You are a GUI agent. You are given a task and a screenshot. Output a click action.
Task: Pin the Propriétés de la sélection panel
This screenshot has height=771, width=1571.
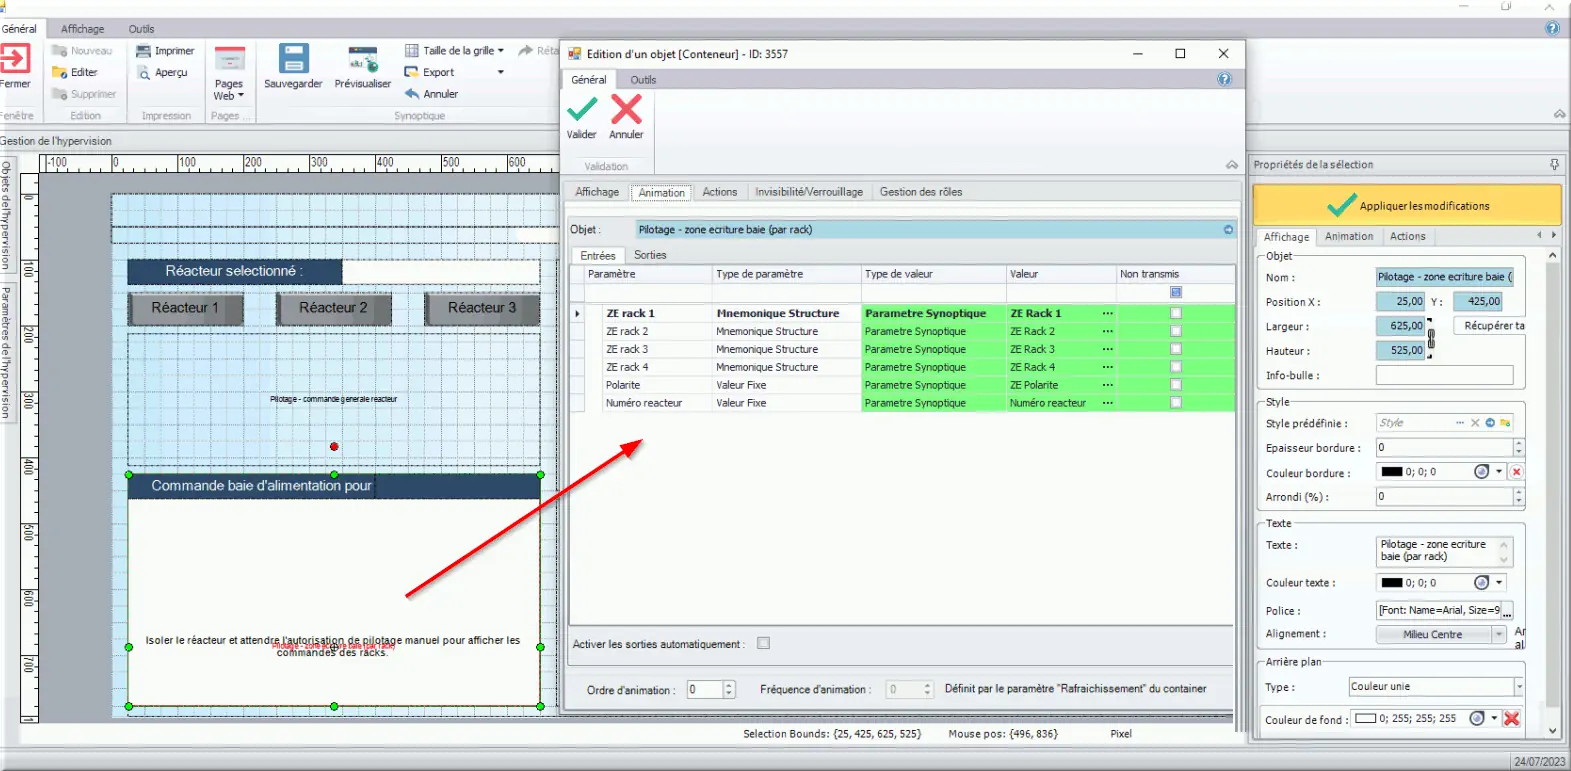click(x=1554, y=164)
